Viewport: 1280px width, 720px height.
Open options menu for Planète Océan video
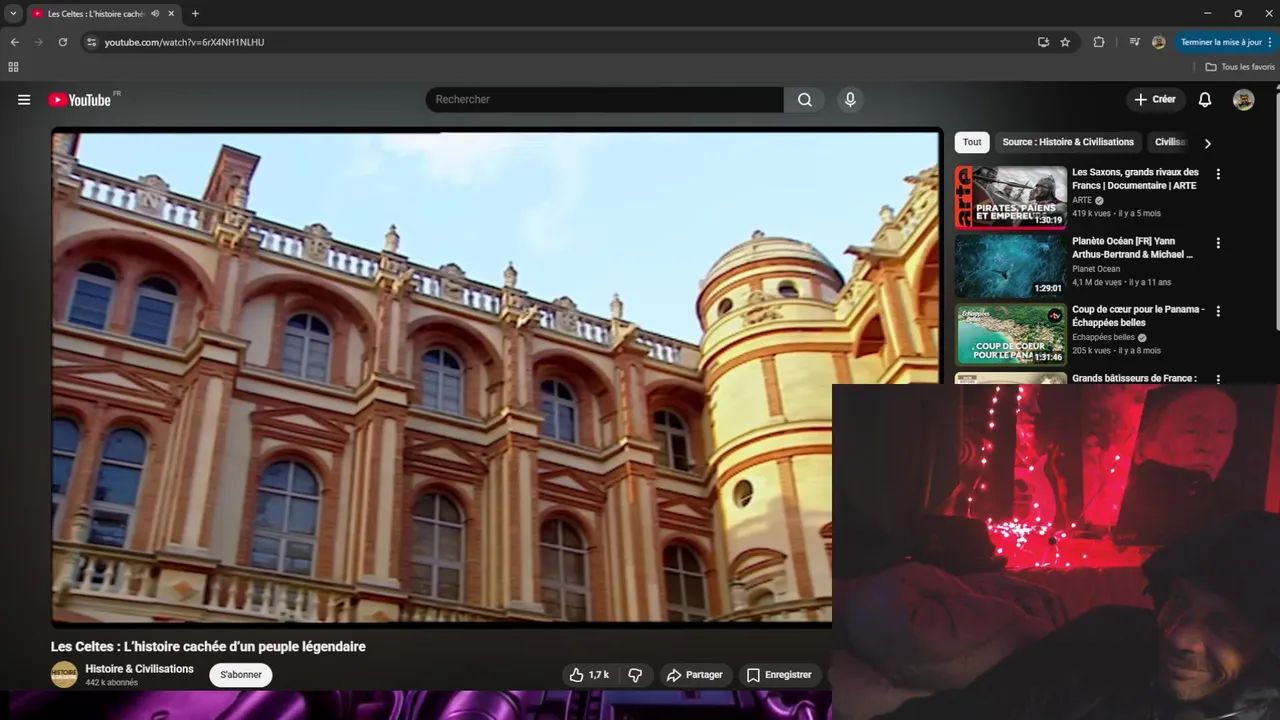[1218, 243]
